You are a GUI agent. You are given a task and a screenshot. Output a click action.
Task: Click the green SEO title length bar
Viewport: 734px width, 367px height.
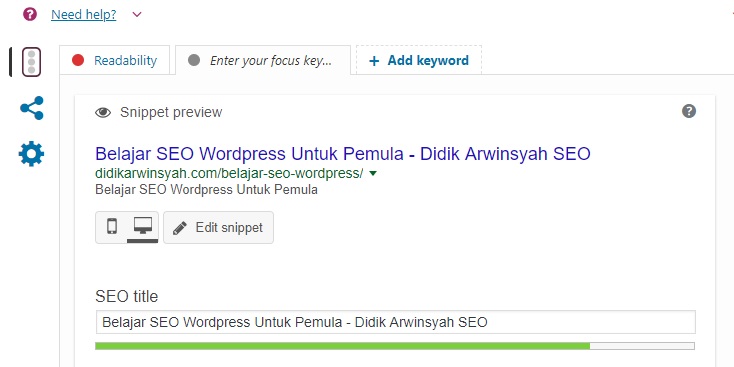pyautogui.click(x=342, y=346)
